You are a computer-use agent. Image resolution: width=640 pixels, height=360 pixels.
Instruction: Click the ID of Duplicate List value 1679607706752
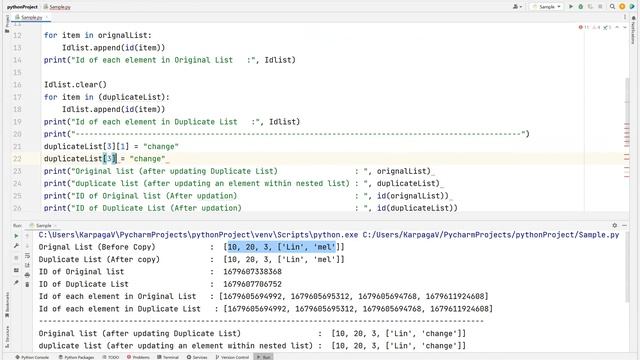pos(252,284)
